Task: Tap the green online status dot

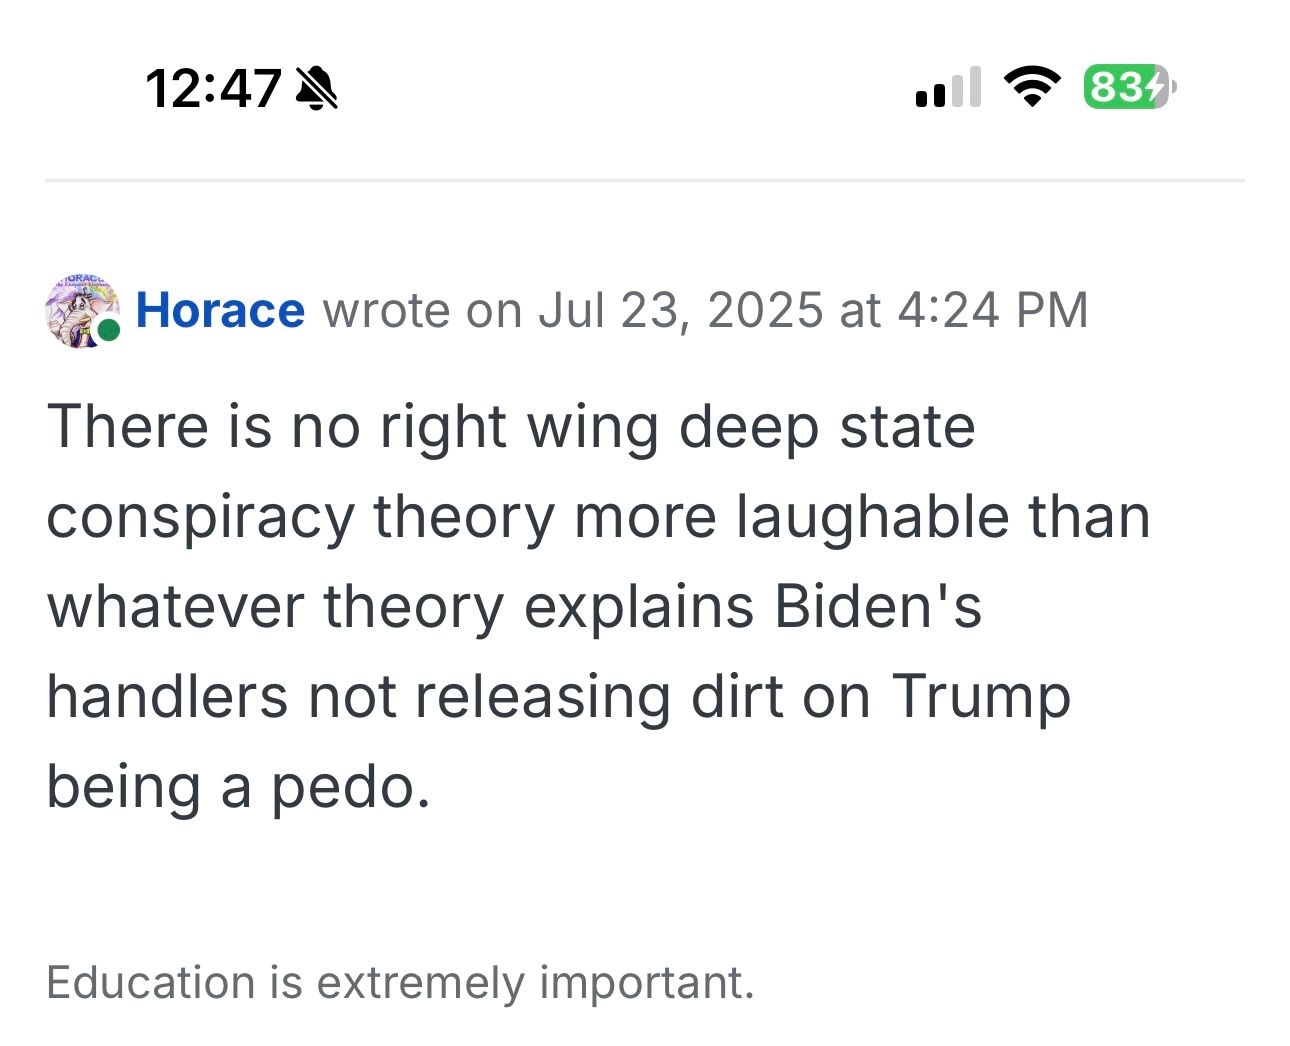Action: 109,331
